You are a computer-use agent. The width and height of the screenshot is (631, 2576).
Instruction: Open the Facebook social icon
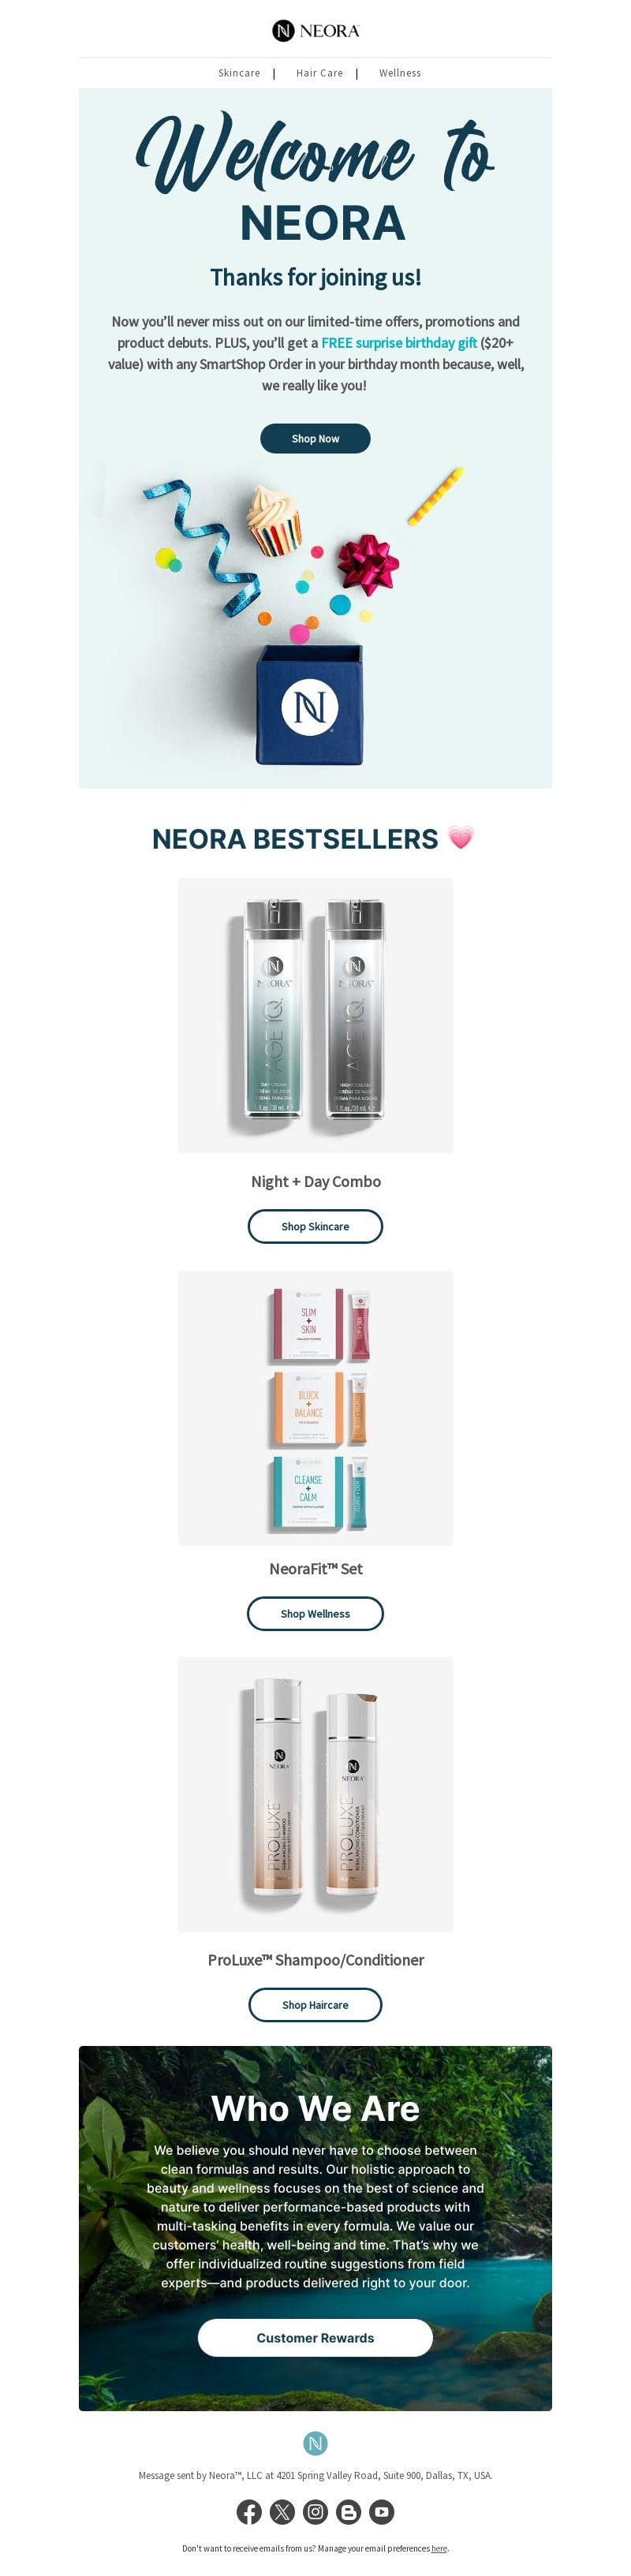pos(249,2511)
